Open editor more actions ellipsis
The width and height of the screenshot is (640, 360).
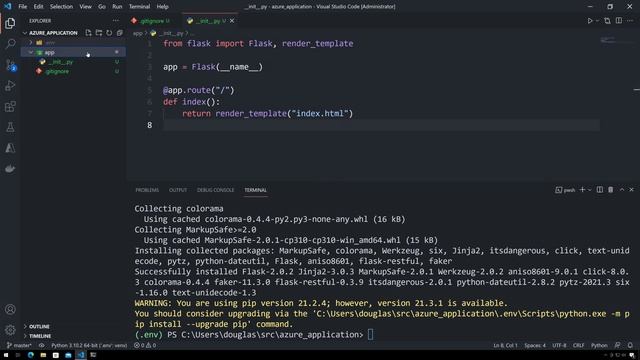(631, 20)
